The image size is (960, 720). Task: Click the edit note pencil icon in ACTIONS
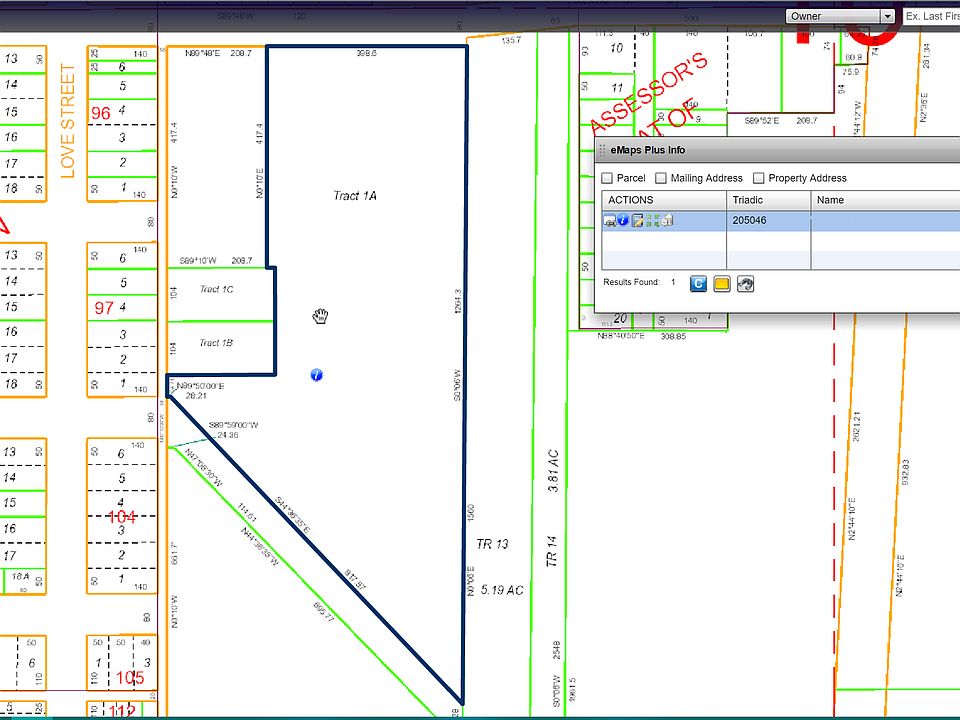tap(637, 220)
